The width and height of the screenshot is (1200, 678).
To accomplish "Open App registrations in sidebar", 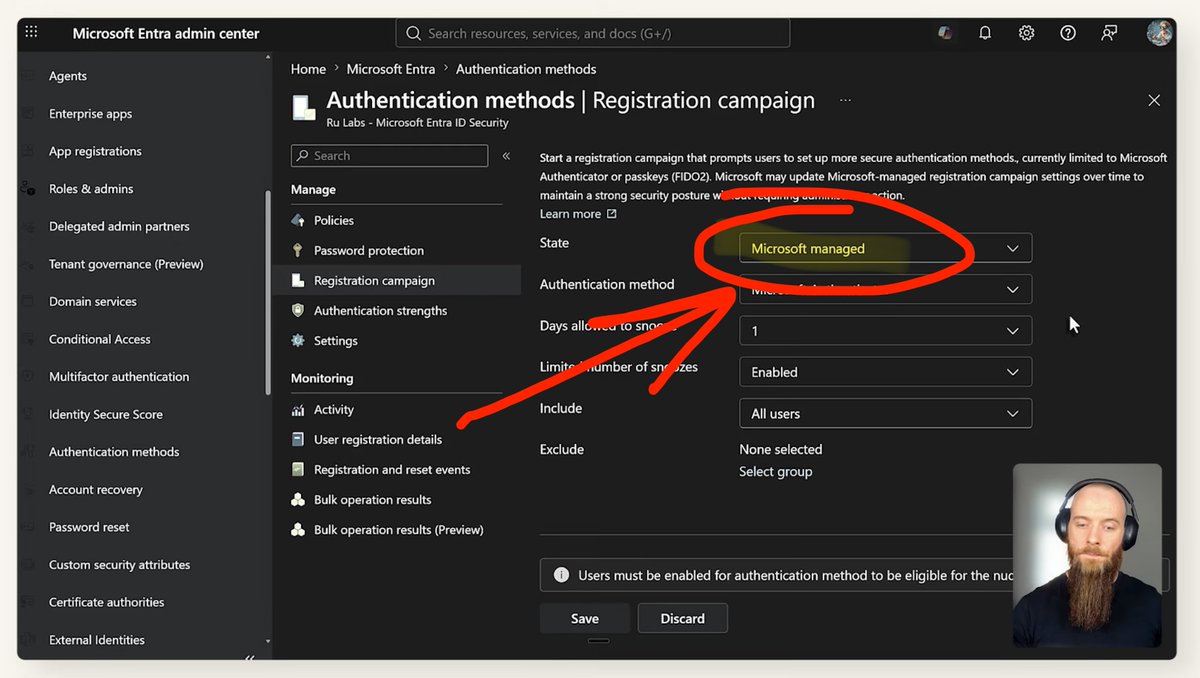I will click(95, 151).
